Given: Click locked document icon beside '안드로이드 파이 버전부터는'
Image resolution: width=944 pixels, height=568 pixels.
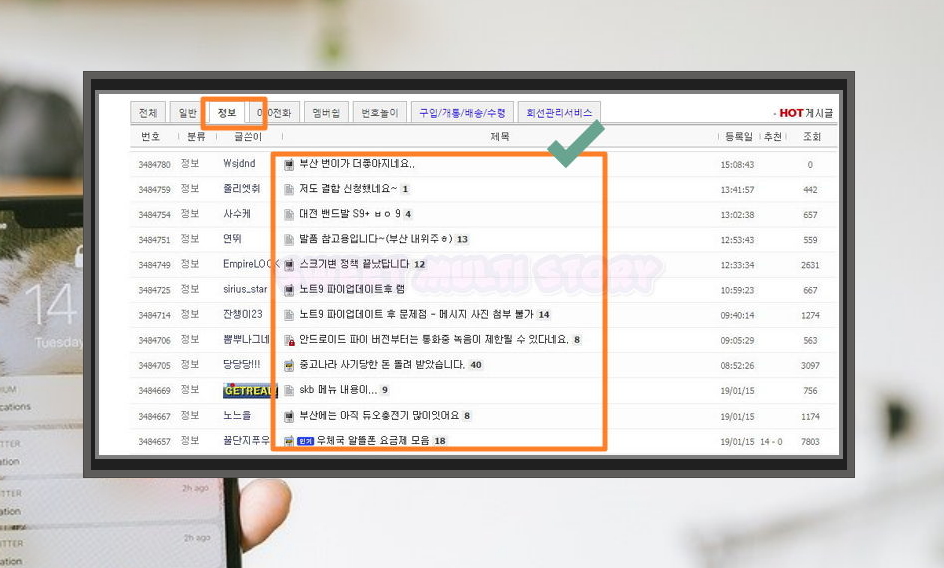Looking at the screenshot, I should [289, 340].
